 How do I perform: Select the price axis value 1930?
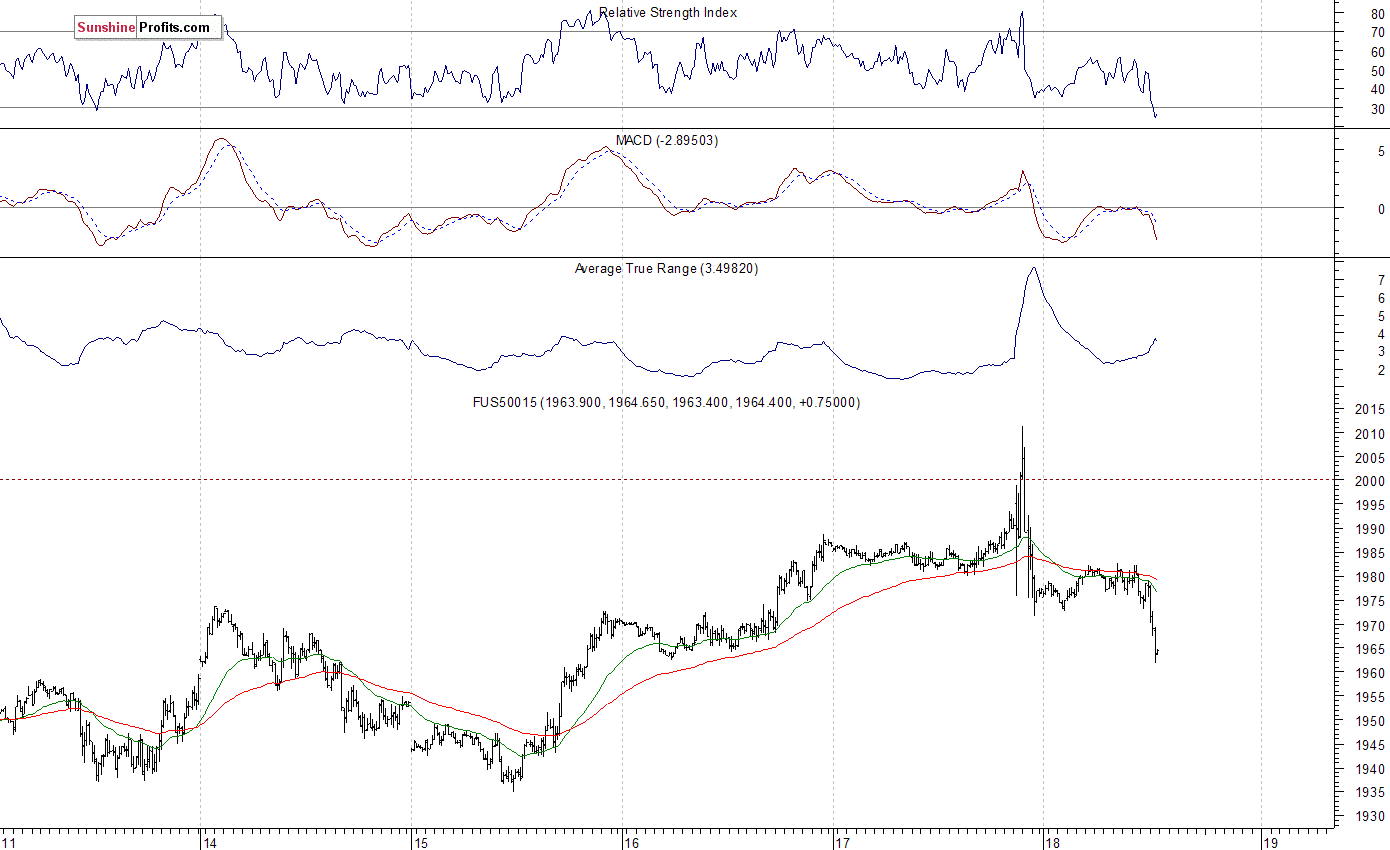point(1372,818)
